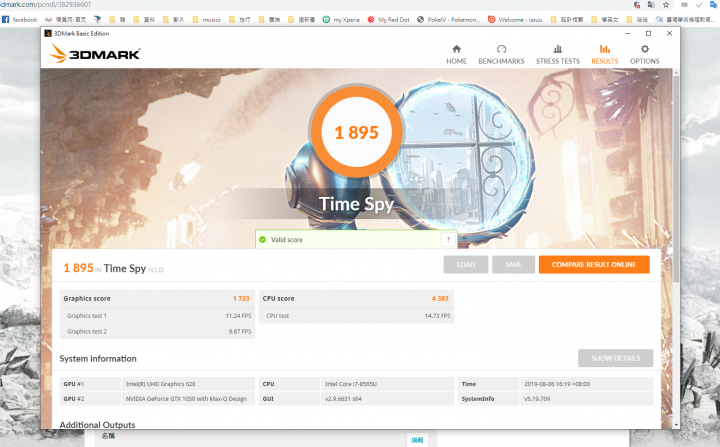
Task: Click the 3DMark window vertical scrollbar
Action: pos(676,179)
